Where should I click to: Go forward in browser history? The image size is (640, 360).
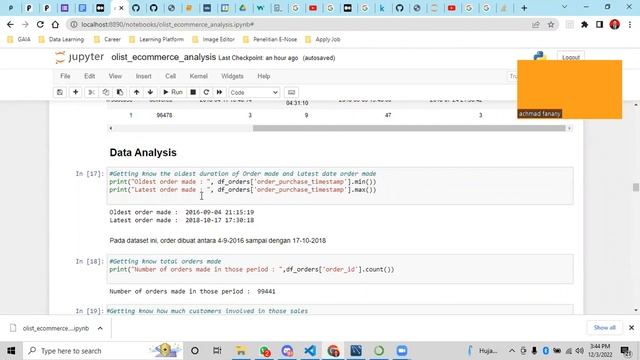[x=25, y=24]
